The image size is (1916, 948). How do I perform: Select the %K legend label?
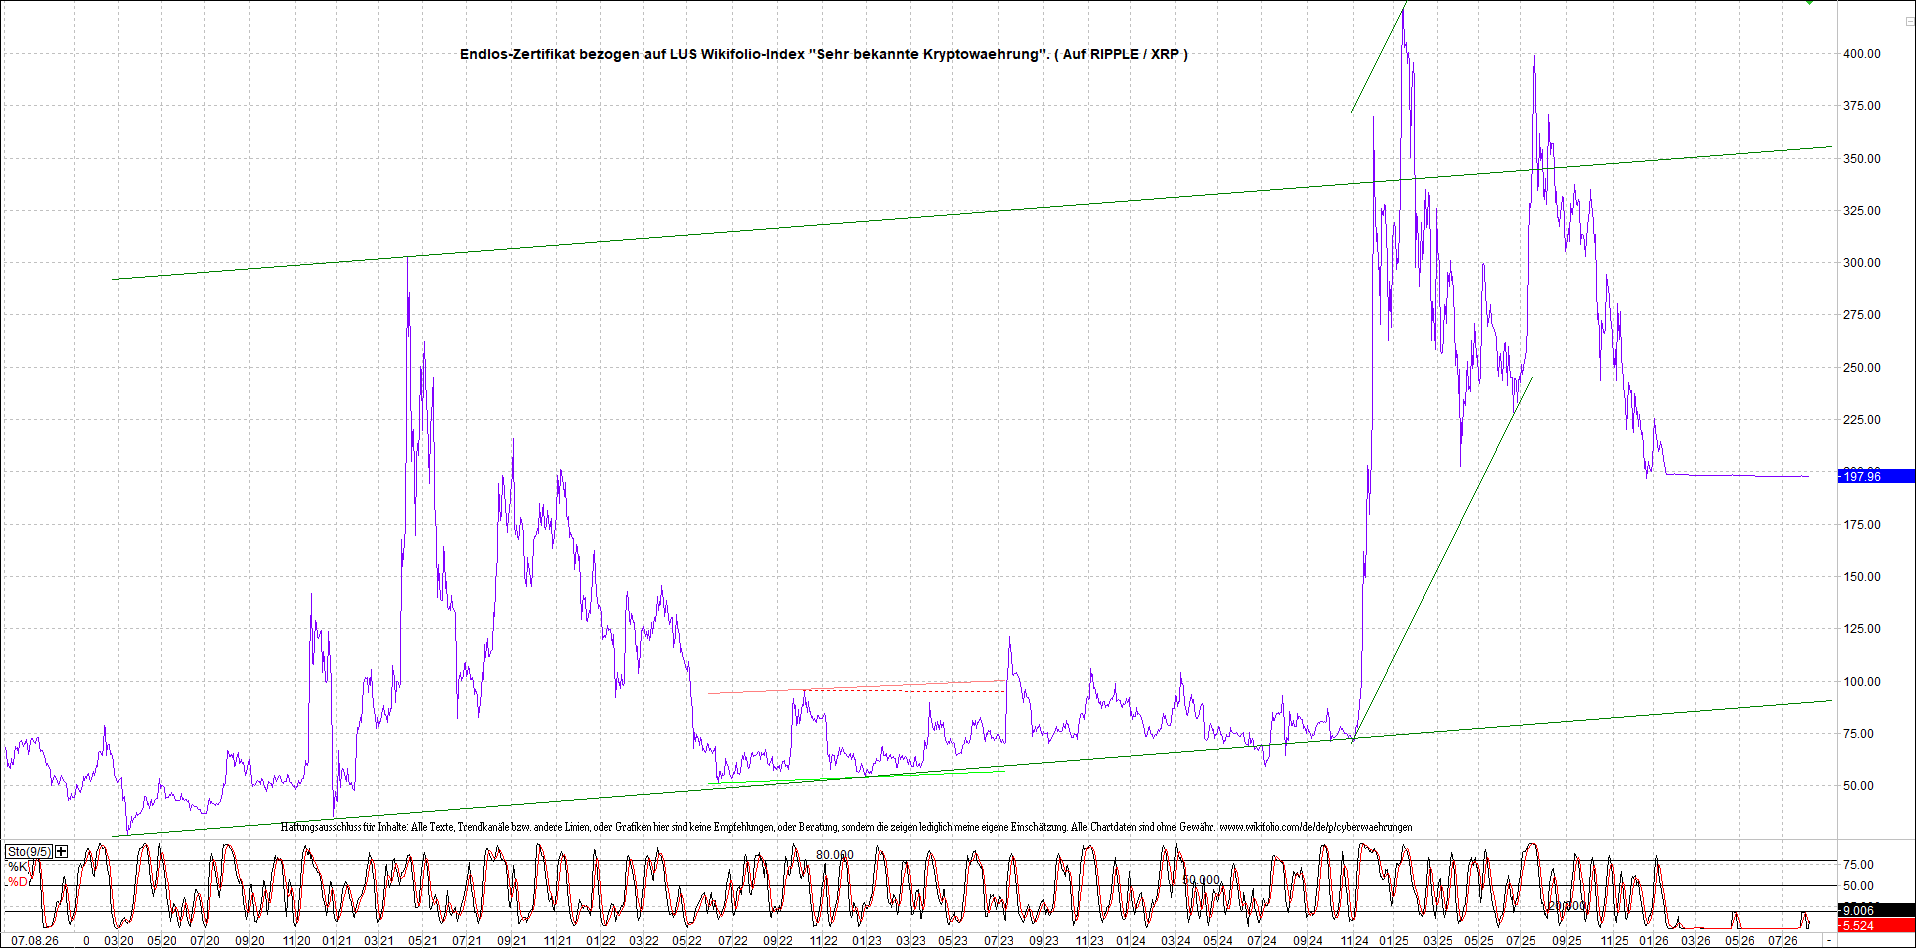[x=18, y=866]
